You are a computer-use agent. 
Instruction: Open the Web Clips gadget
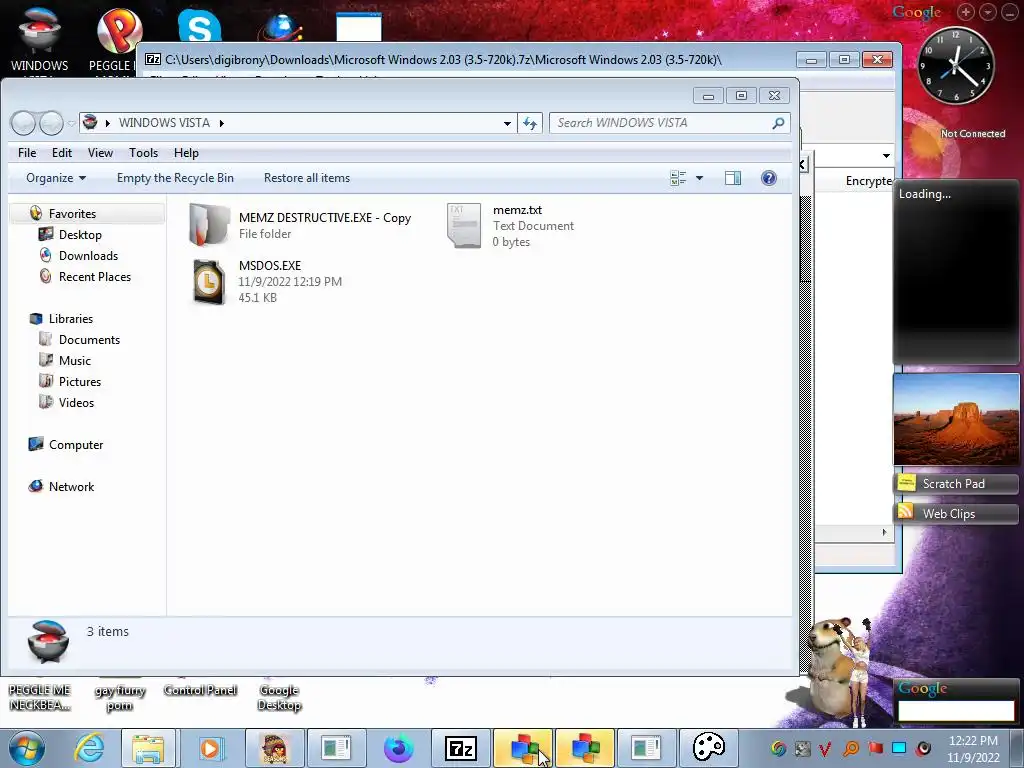(955, 513)
